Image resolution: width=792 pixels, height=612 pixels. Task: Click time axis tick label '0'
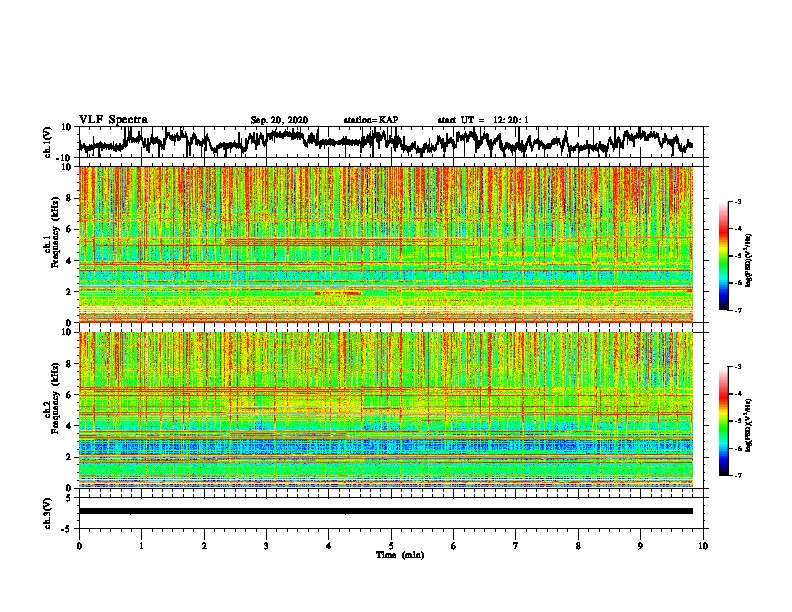(x=79, y=546)
